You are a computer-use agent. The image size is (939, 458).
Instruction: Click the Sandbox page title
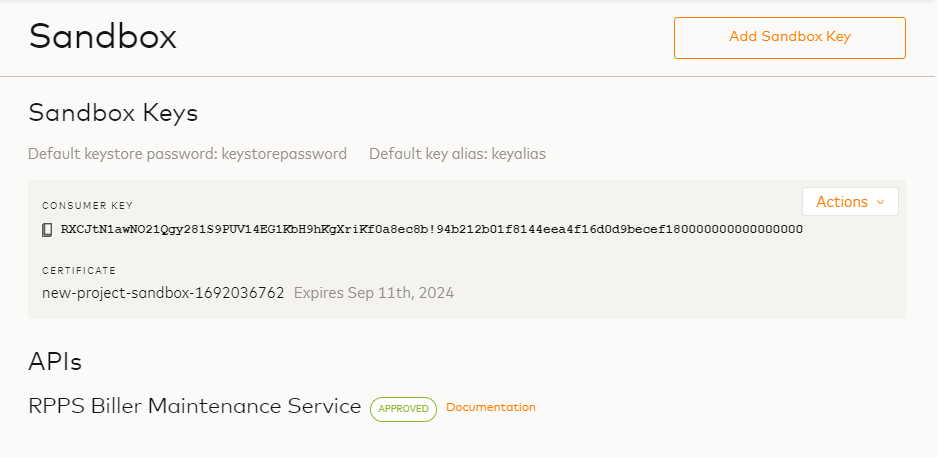coord(102,37)
